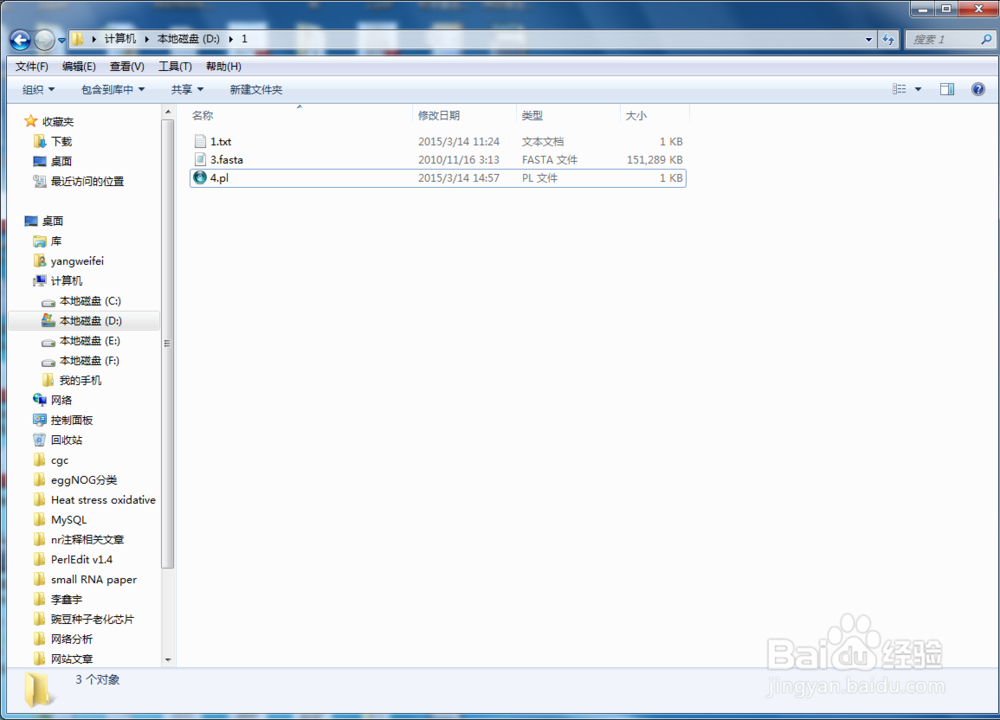This screenshot has width=1000, height=720.
Task: Open the MySQL folder
Action: tap(68, 520)
